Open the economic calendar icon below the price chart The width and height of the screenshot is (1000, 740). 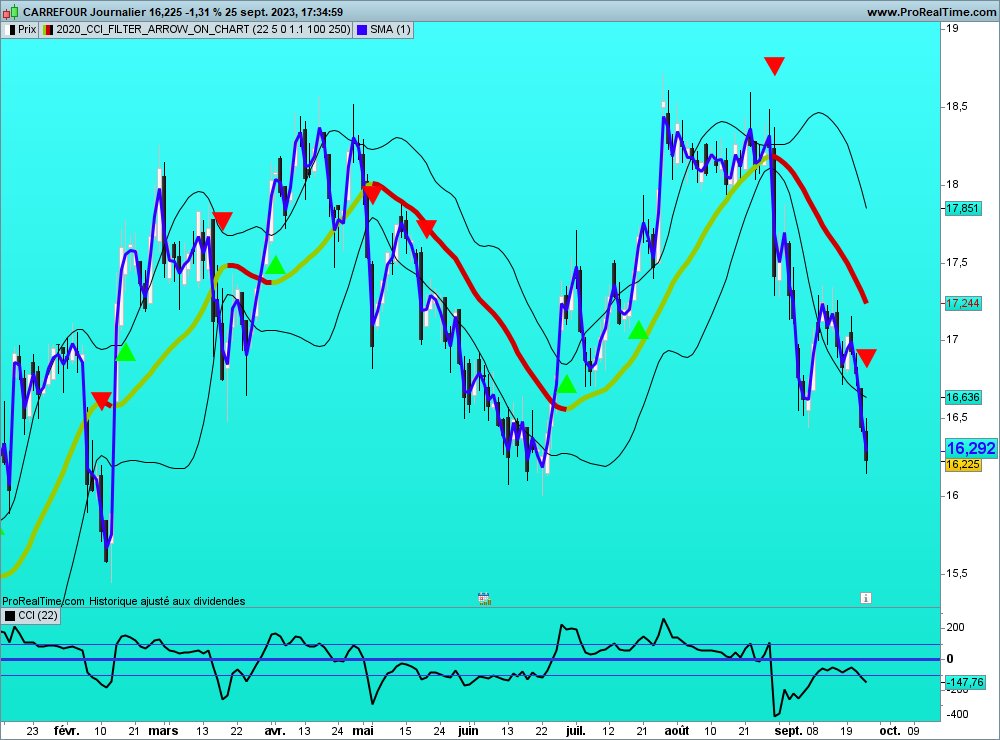(483, 598)
